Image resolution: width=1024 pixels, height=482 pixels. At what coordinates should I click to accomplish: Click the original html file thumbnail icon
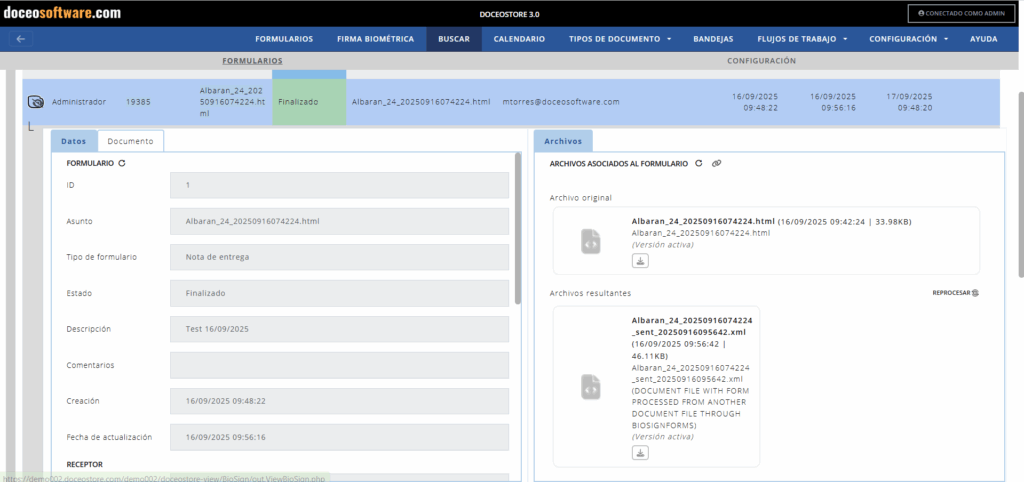pyautogui.click(x=591, y=241)
